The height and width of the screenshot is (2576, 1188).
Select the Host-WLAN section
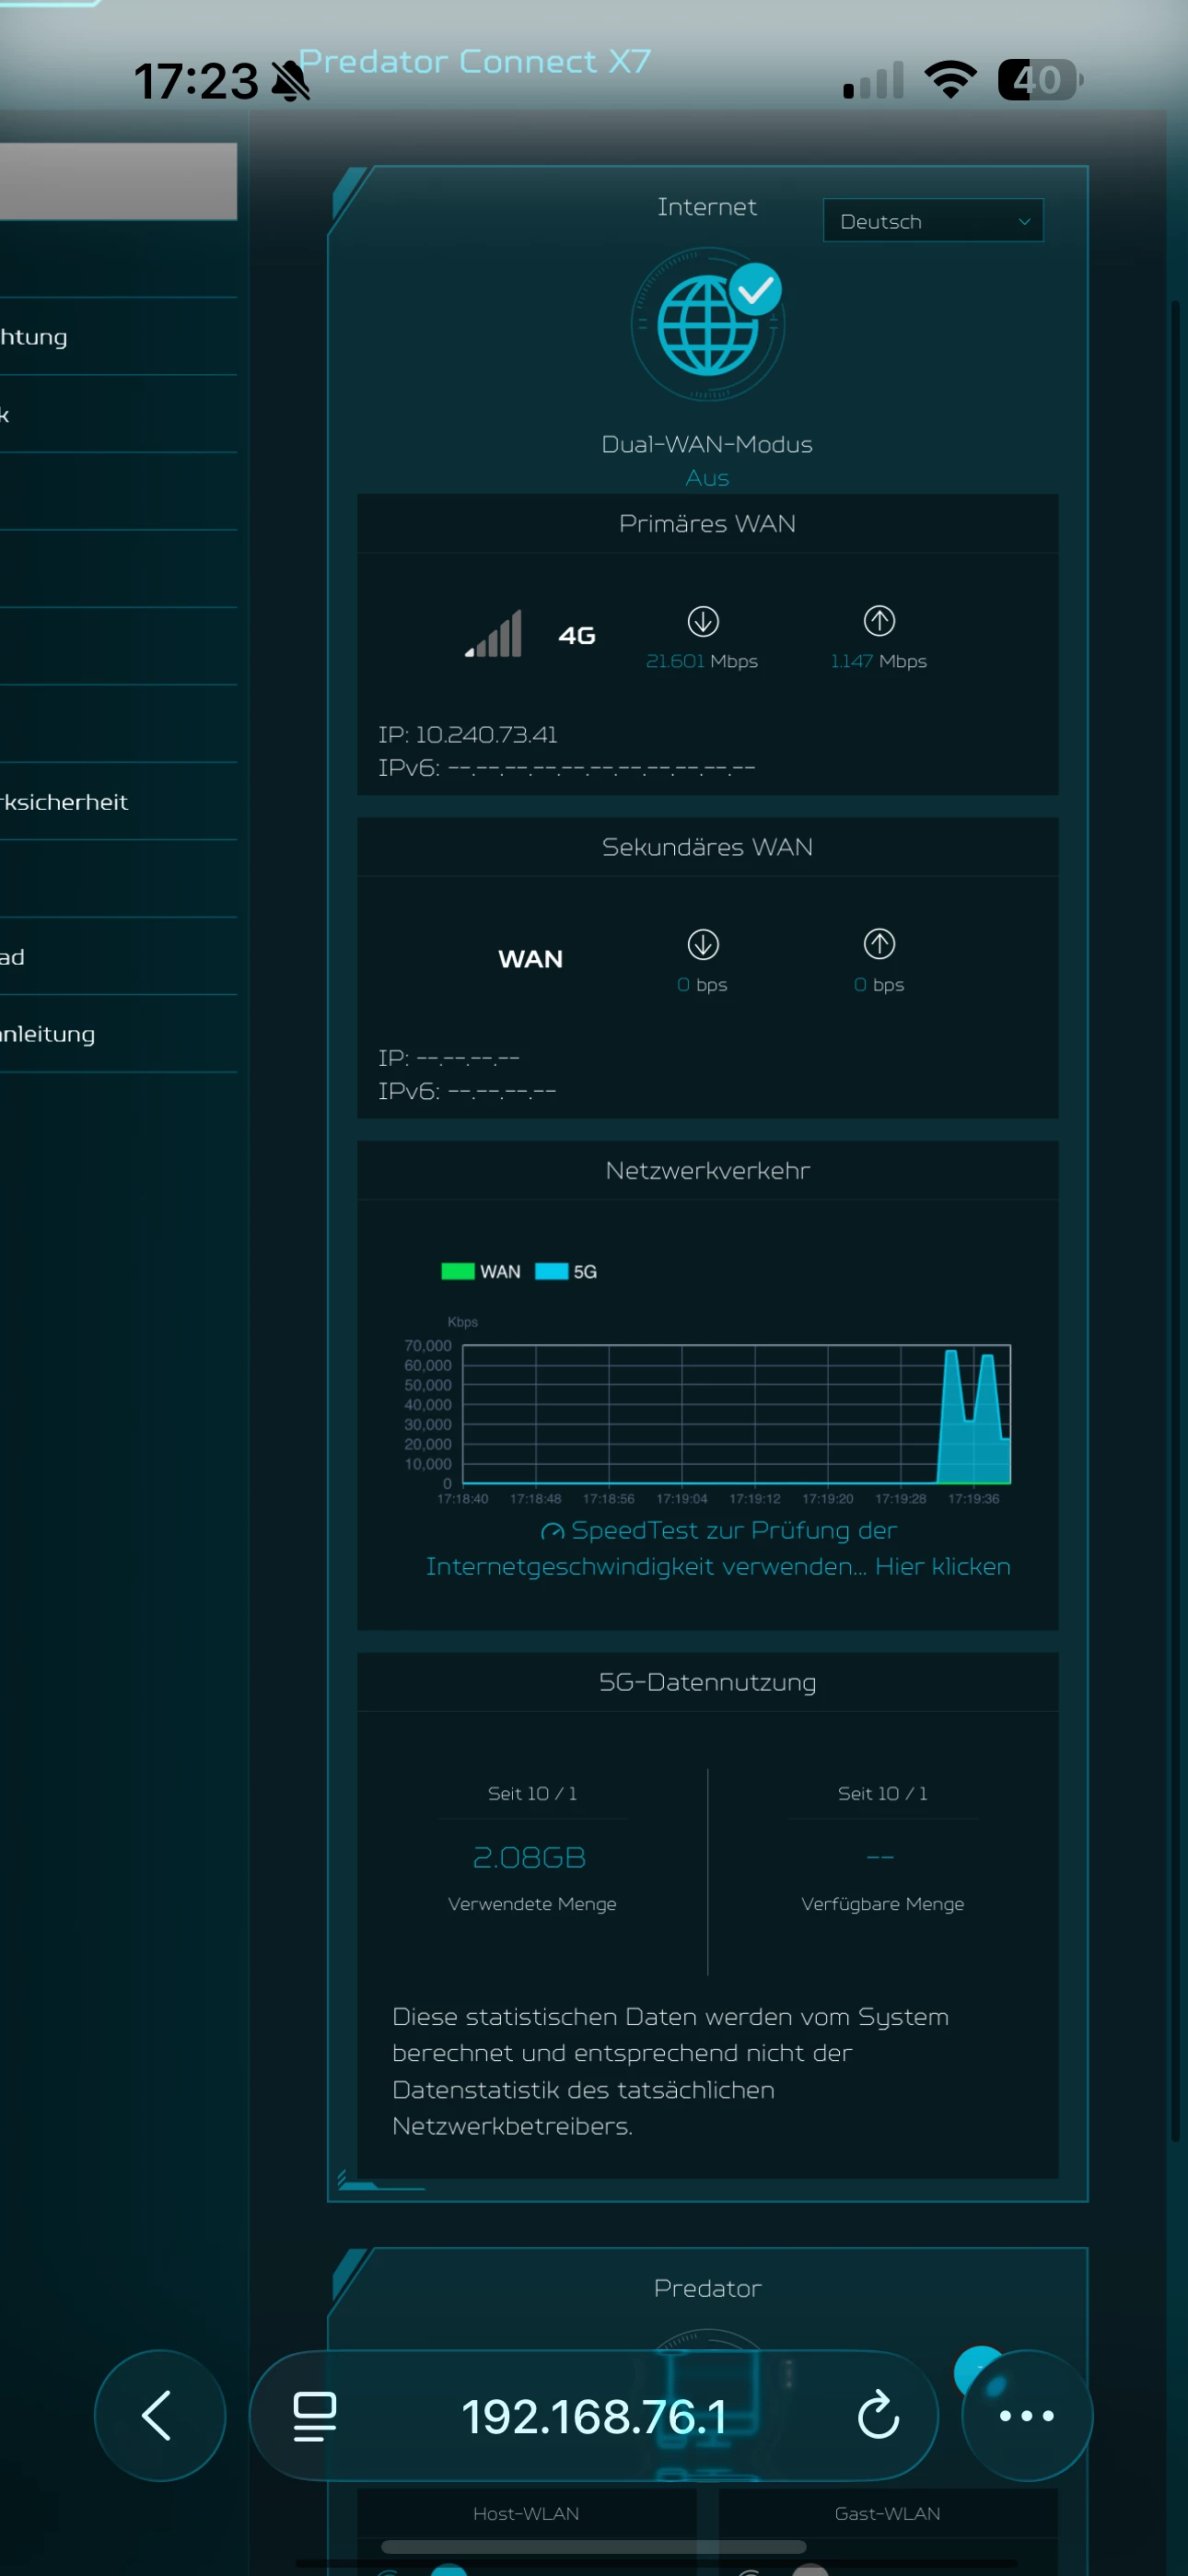click(526, 2513)
